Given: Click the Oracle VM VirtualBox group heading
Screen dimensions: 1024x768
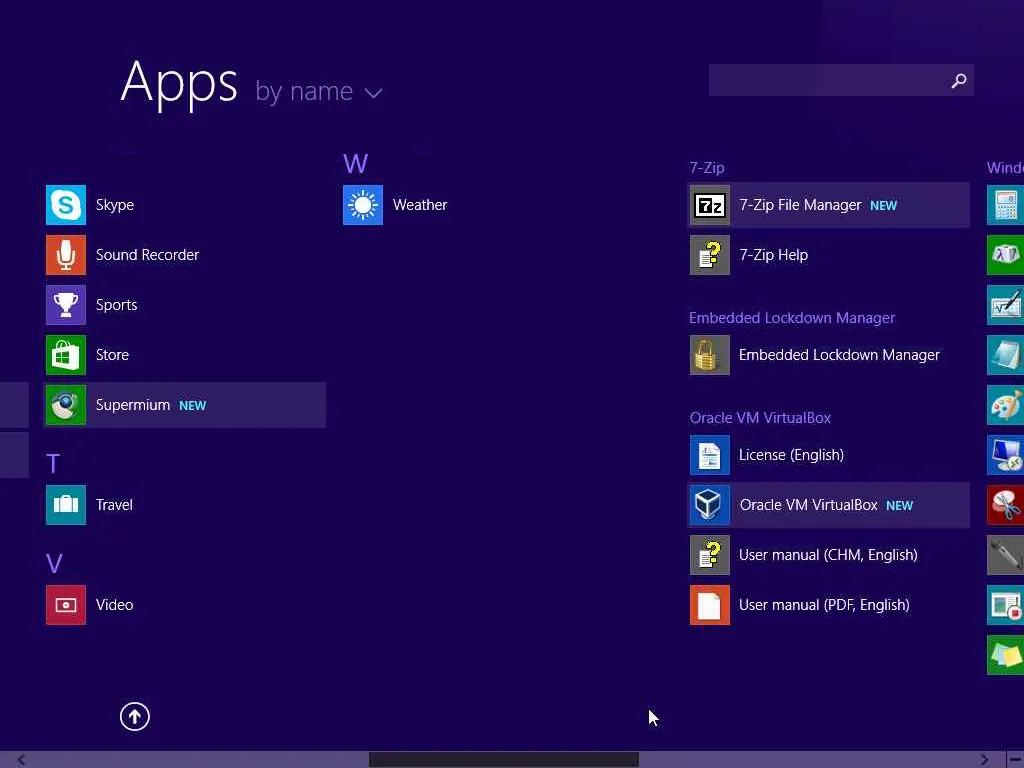Looking at the screenshot, I should (760, 418).
